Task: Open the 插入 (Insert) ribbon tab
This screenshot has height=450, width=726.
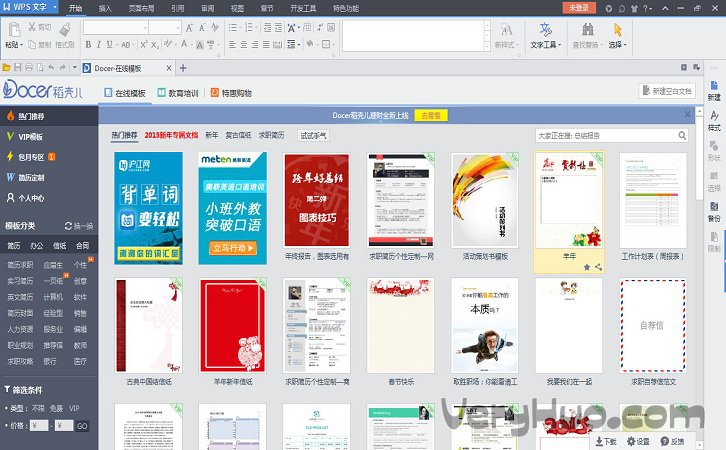Action: tap(105, 8)
